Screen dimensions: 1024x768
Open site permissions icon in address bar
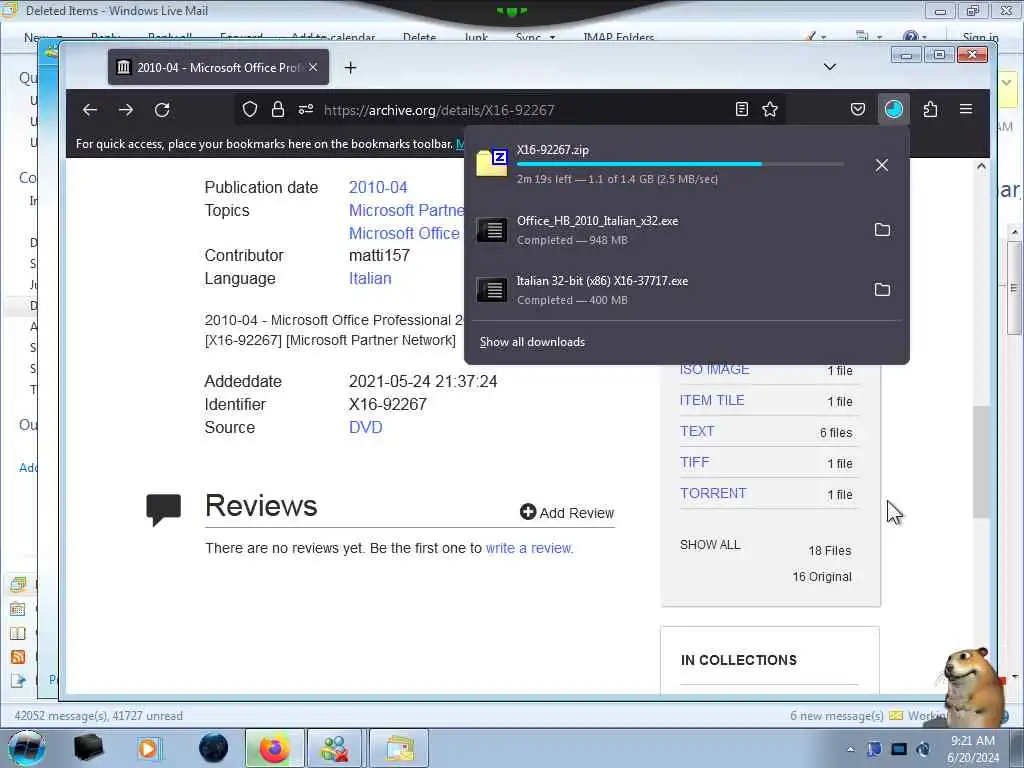pos(306,109)
